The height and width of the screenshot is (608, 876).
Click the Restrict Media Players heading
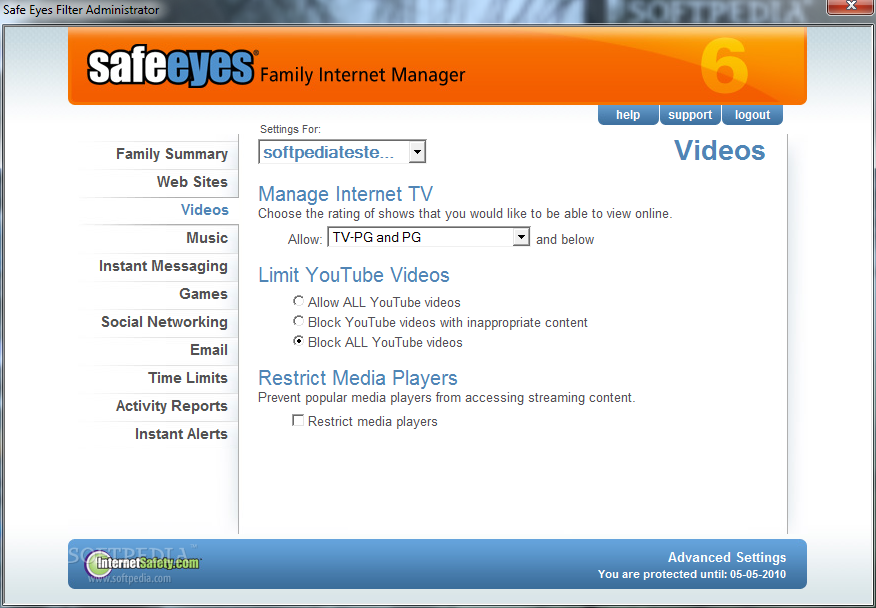(x=358, y=378)
